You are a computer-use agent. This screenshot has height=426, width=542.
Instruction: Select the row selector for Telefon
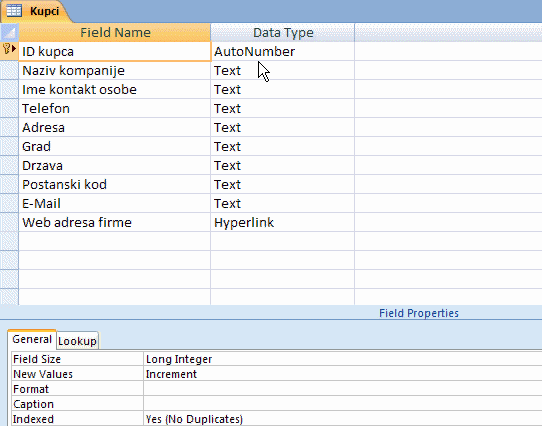pyautogui.click(x=9, y=109)
